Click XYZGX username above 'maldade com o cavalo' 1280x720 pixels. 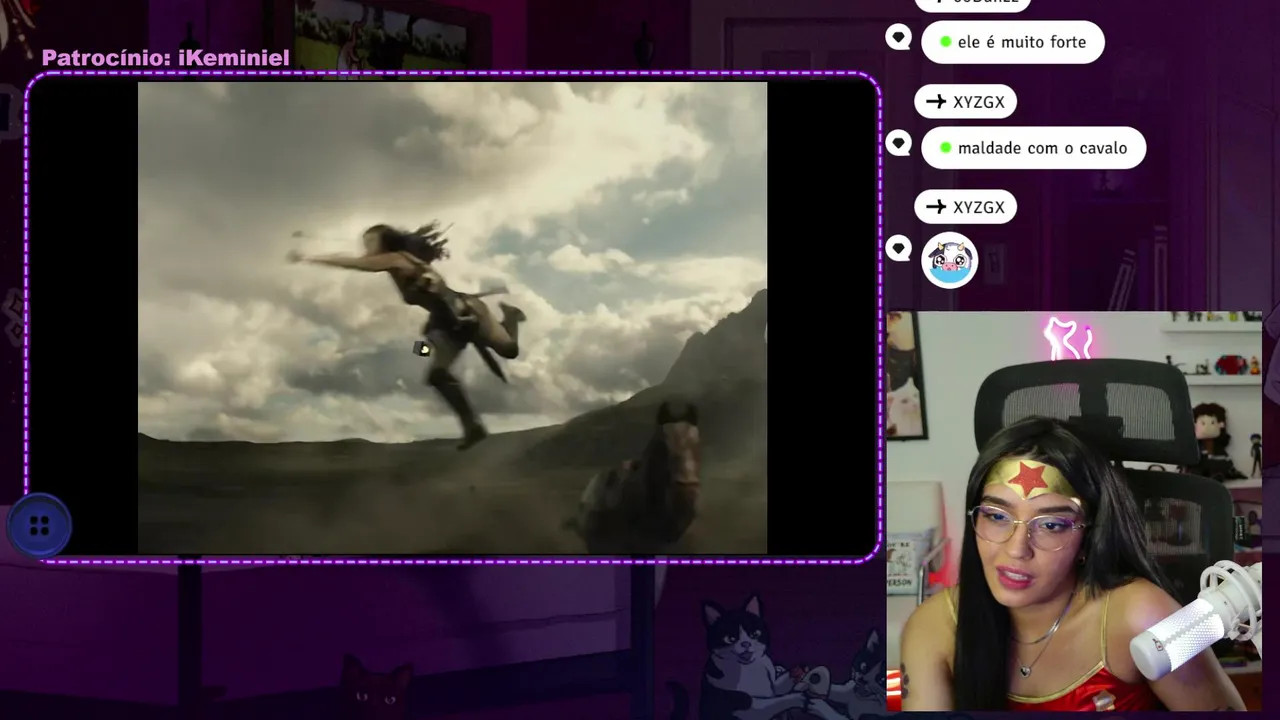tap(966, 101)
